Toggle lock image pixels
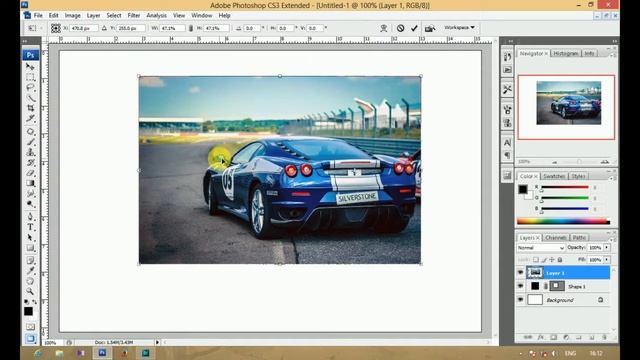This screenshot has width=640, height=360. (x=544, y=260)
